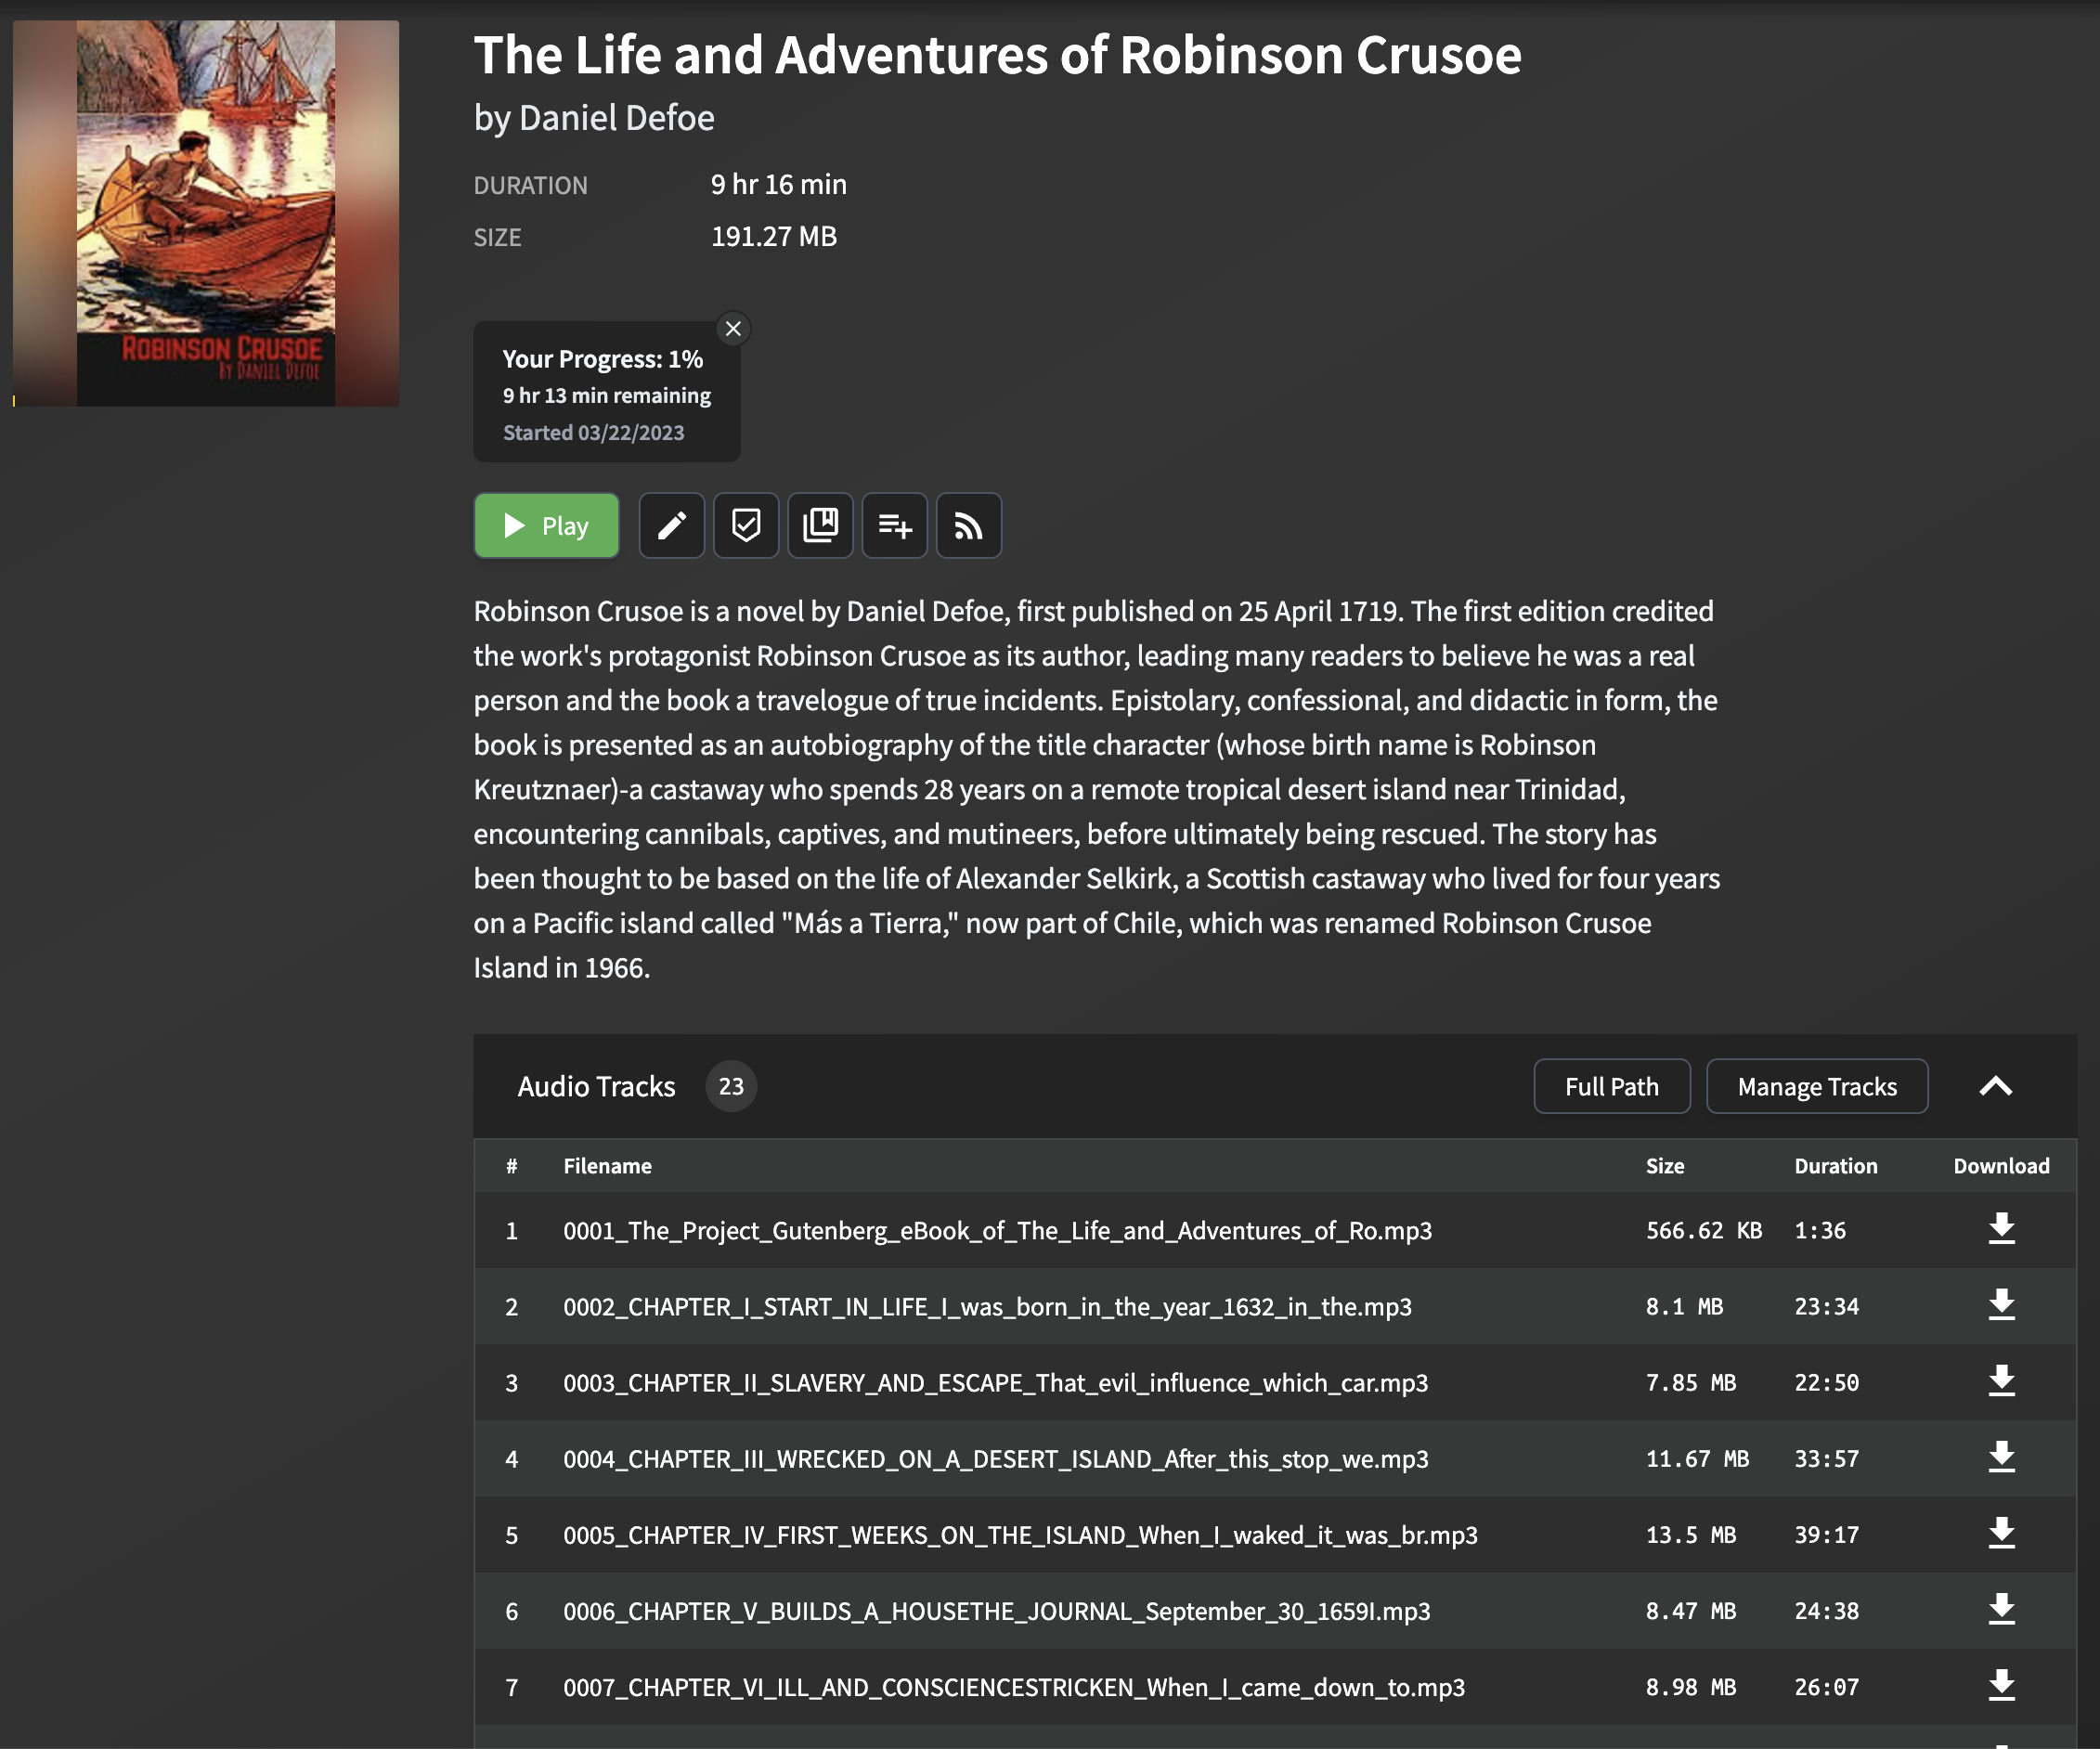Dismiss the Your Progress popup

(733, 328)
